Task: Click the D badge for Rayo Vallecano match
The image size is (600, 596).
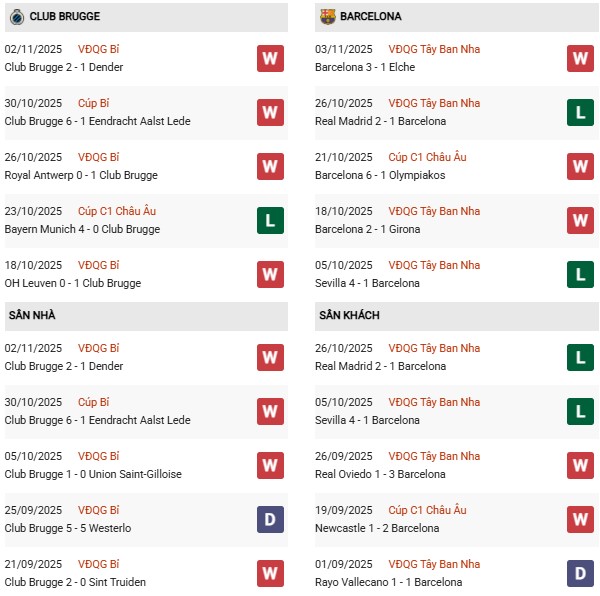Action: 580,573
